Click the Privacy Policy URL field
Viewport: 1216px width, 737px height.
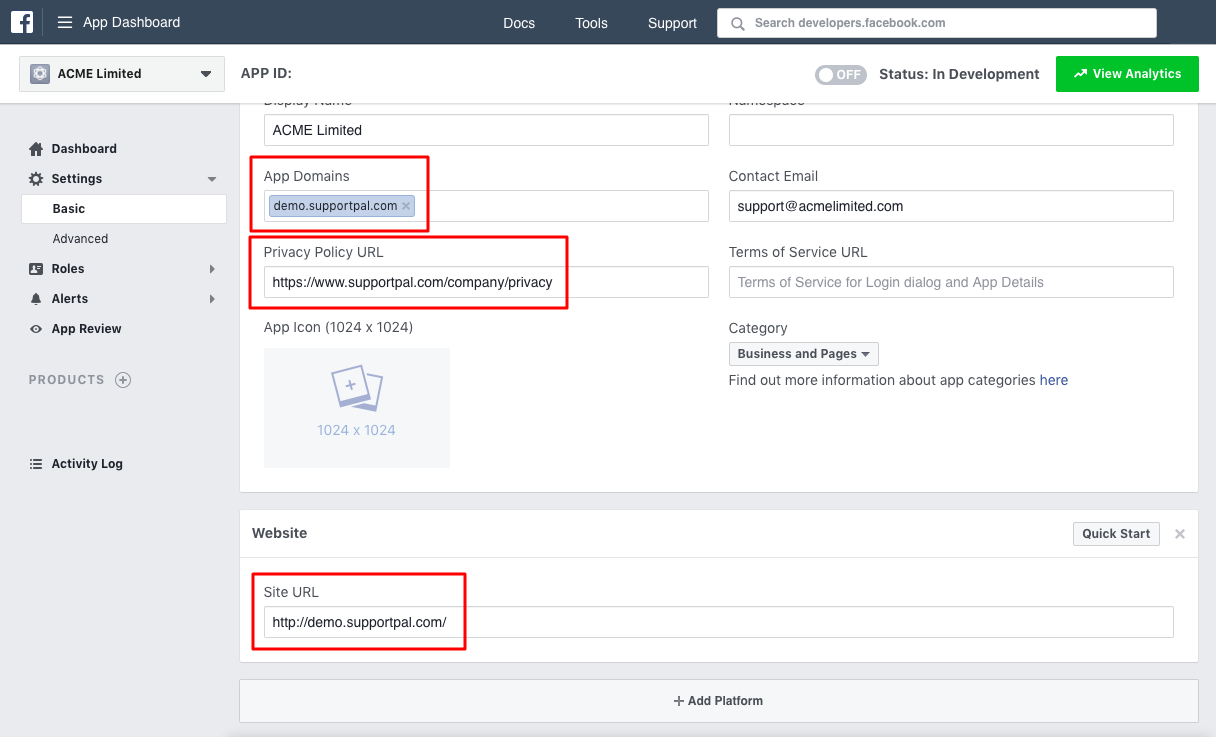click(486, 282)
